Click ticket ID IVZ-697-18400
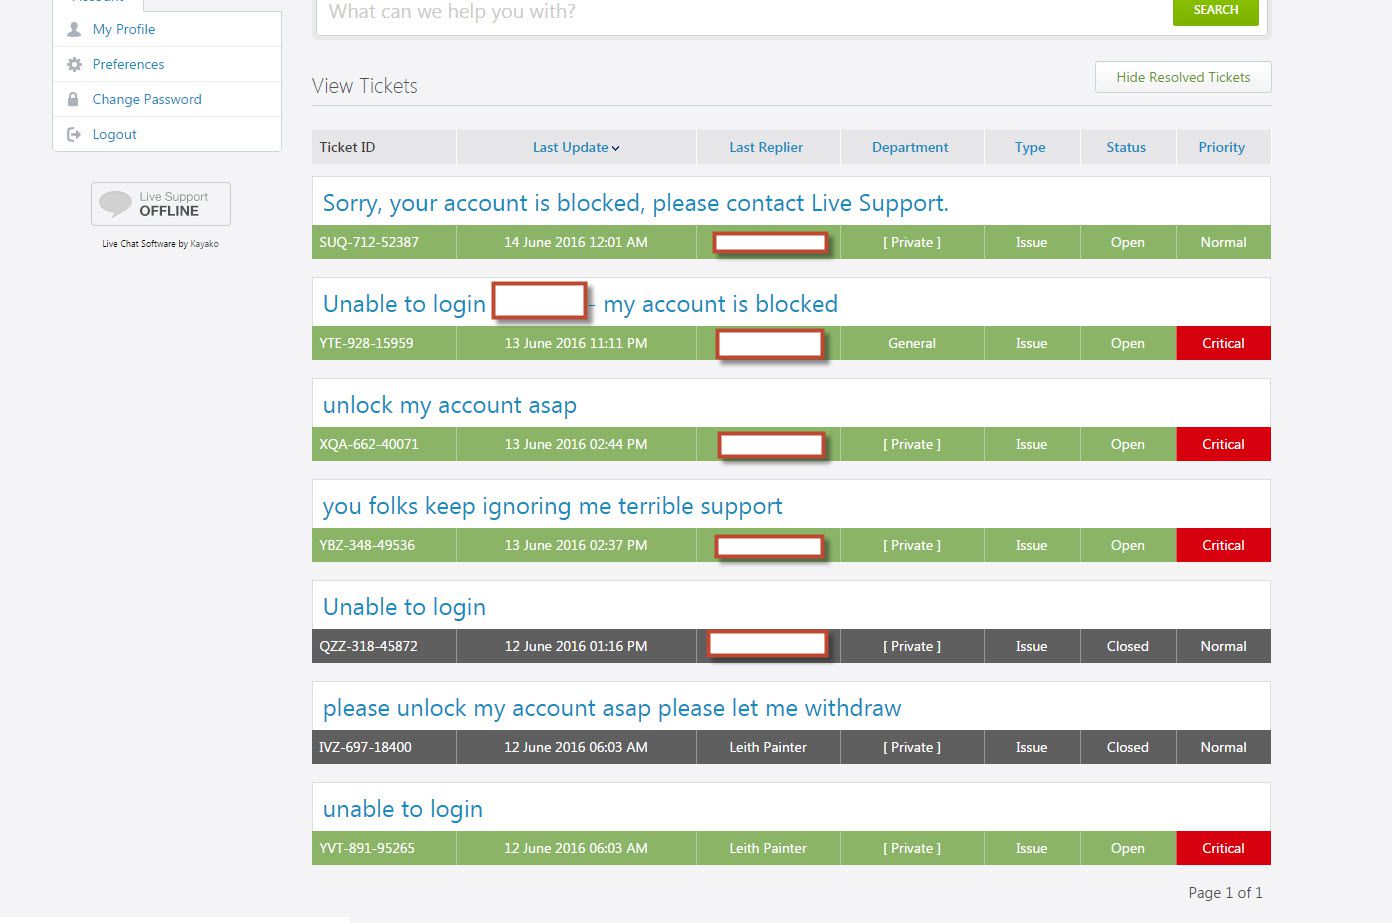Viewport: 1392px width, 923px height. (x=365, y=747)
